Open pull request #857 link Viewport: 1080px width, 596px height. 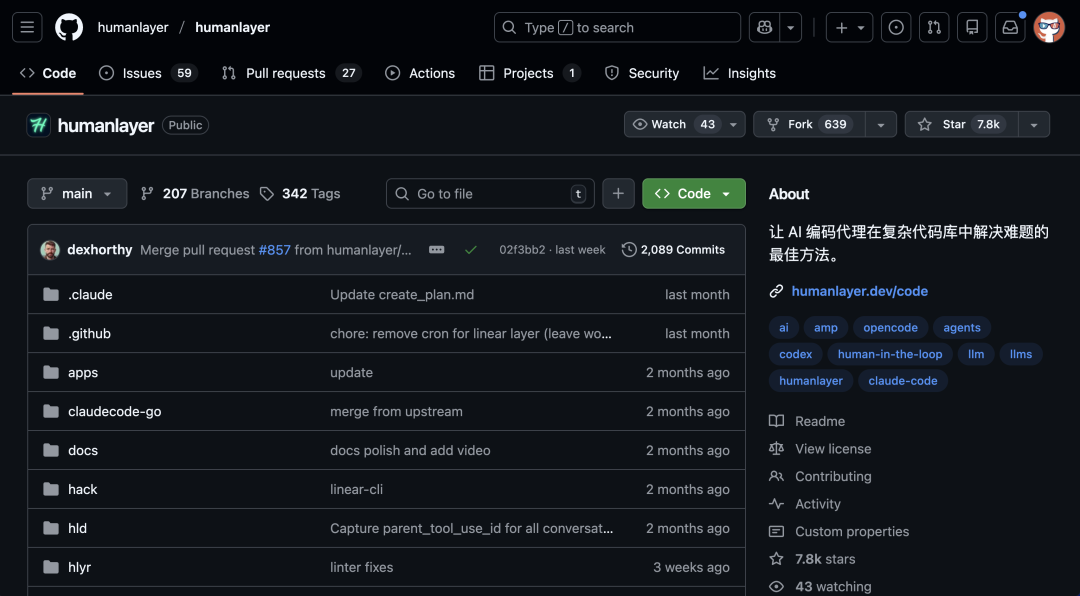pos(275,250)
